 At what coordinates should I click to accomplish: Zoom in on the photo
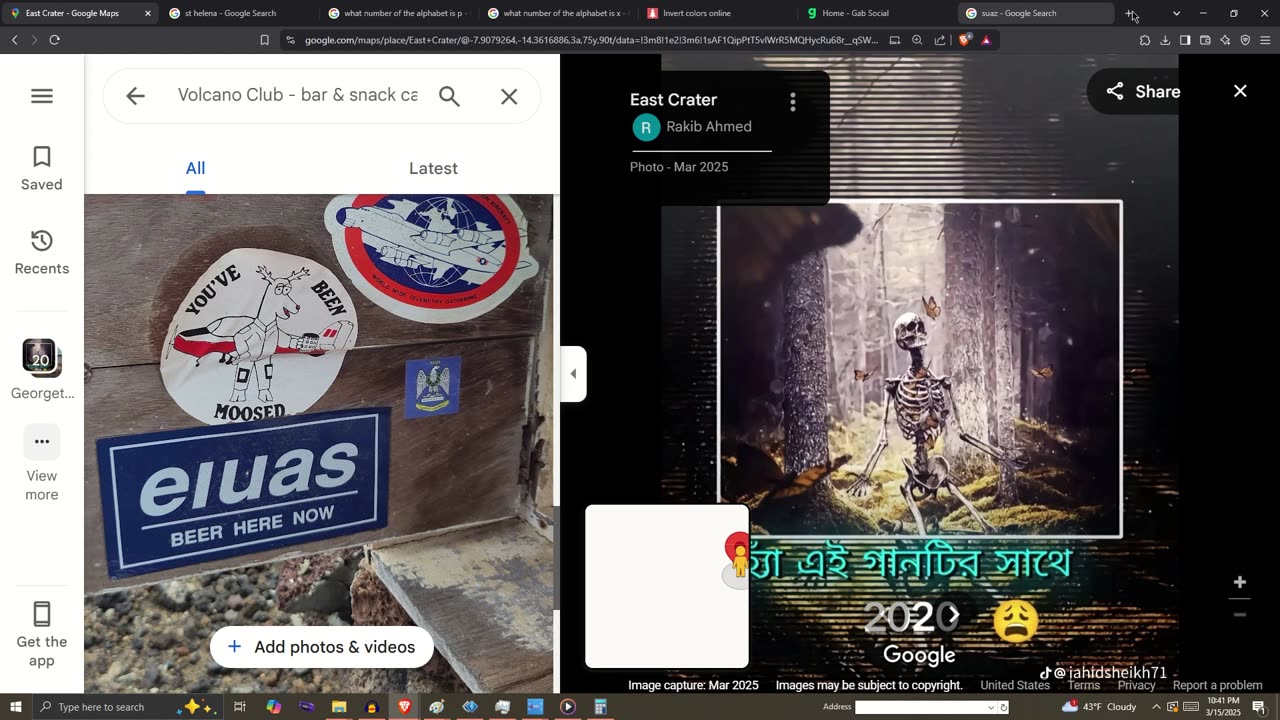[x=1240, y=582]
